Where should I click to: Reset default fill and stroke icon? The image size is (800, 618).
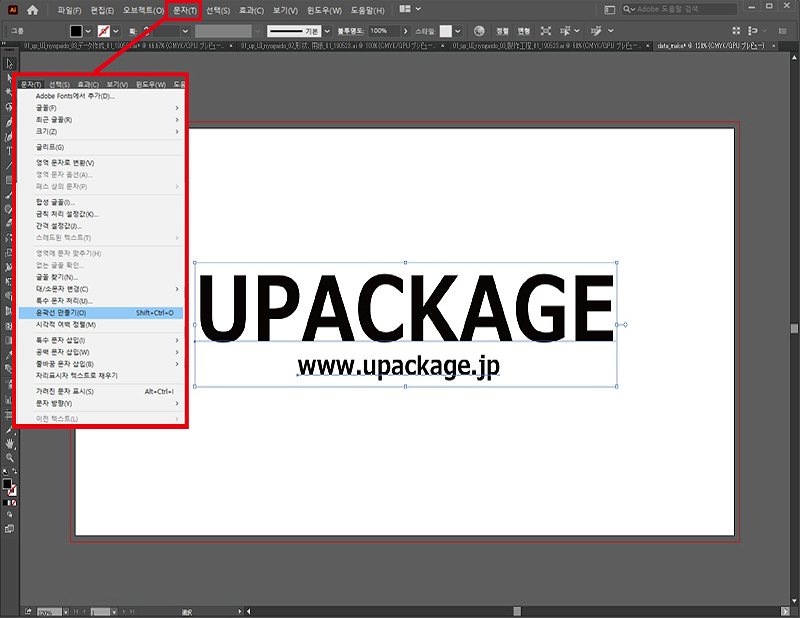pos(5,472)
